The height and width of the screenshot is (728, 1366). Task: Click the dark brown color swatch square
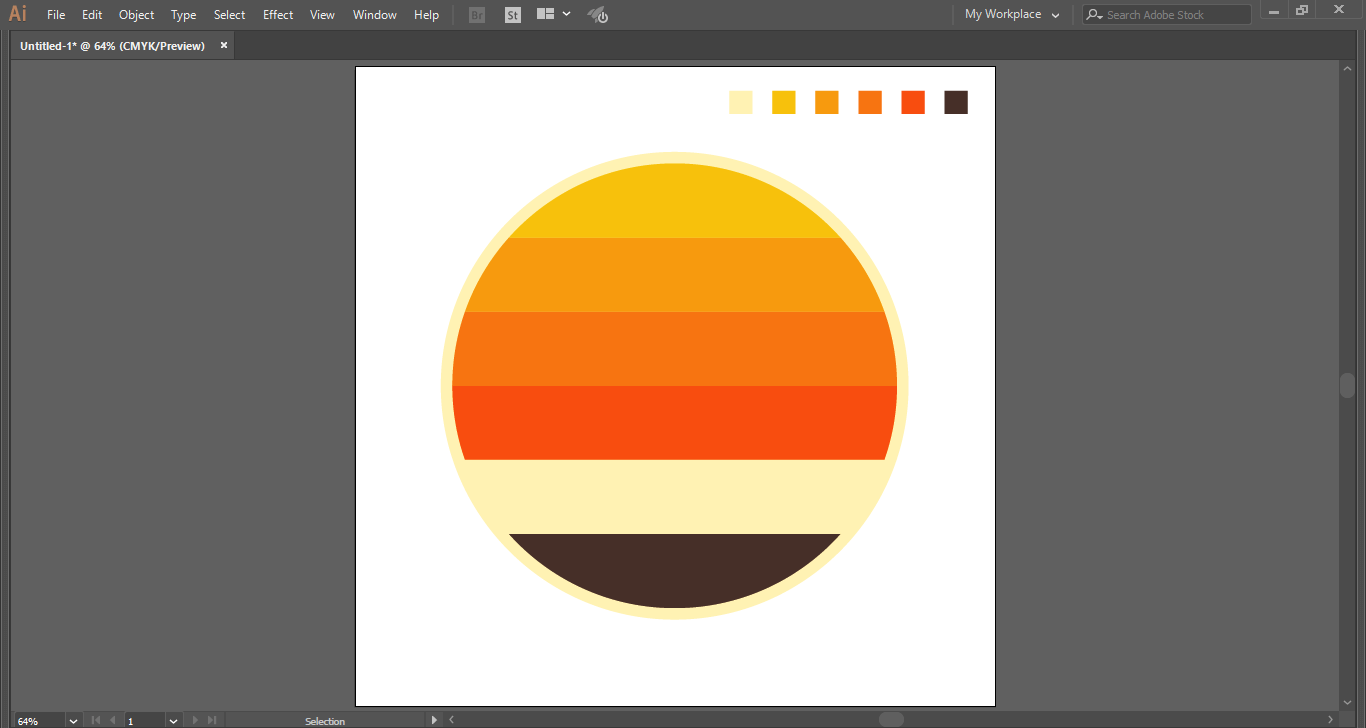[x=956, y=102]
